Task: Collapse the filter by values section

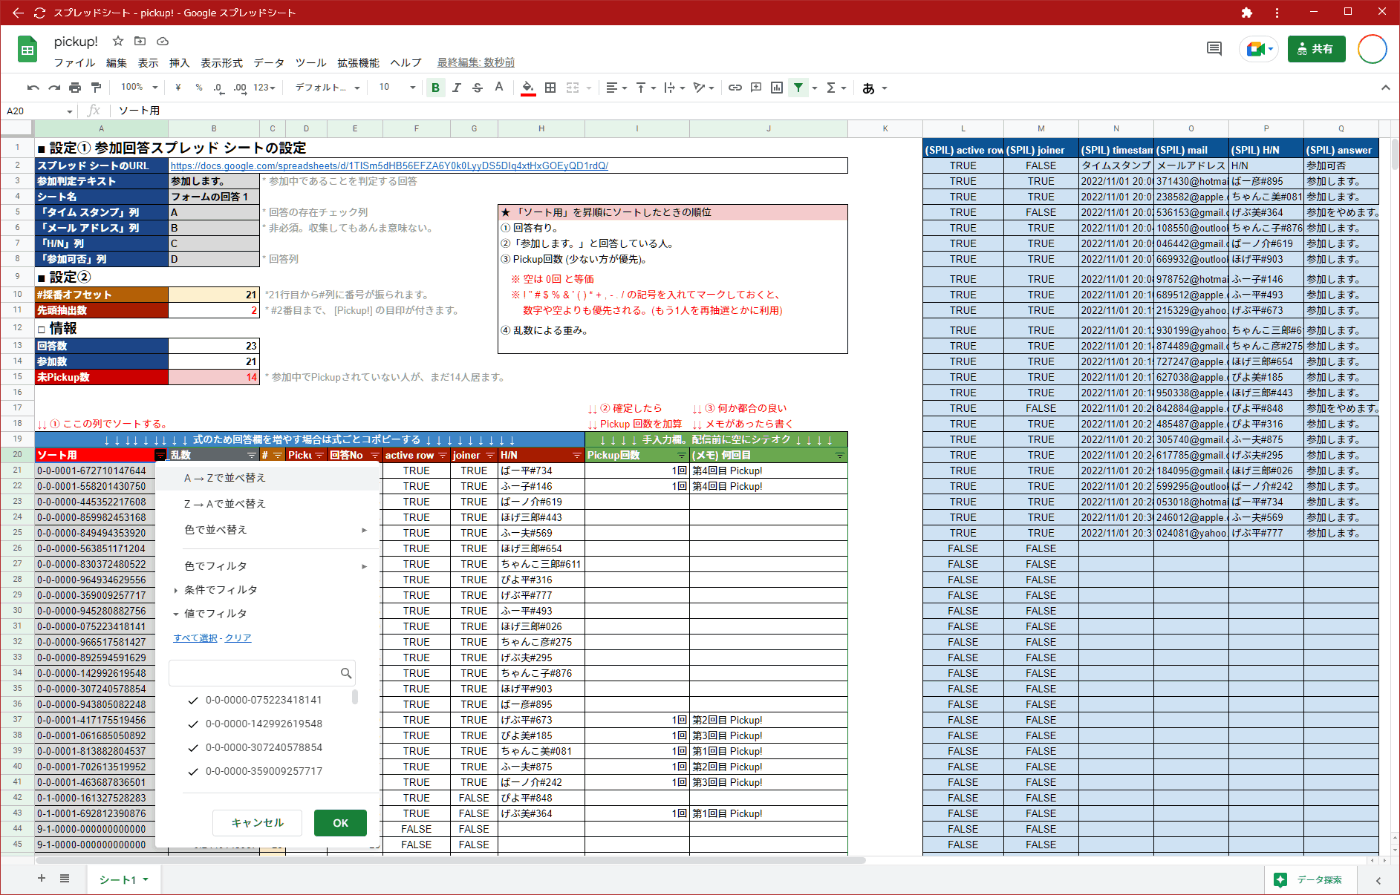Action: pos(177,614)
